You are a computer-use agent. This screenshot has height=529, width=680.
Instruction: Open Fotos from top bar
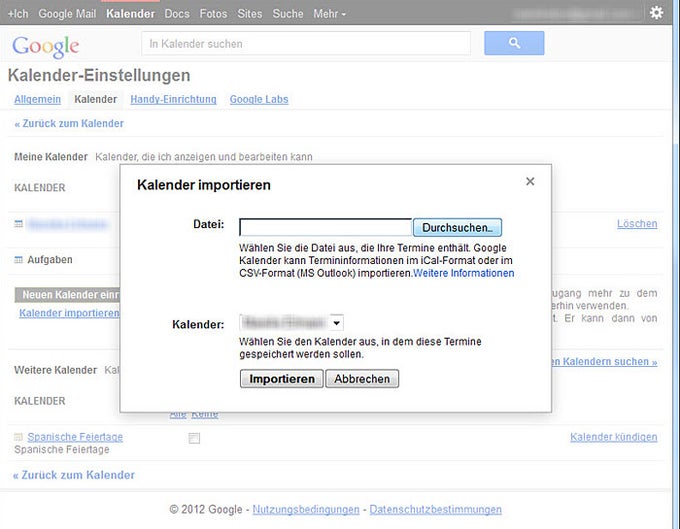(x=213, y=14)
